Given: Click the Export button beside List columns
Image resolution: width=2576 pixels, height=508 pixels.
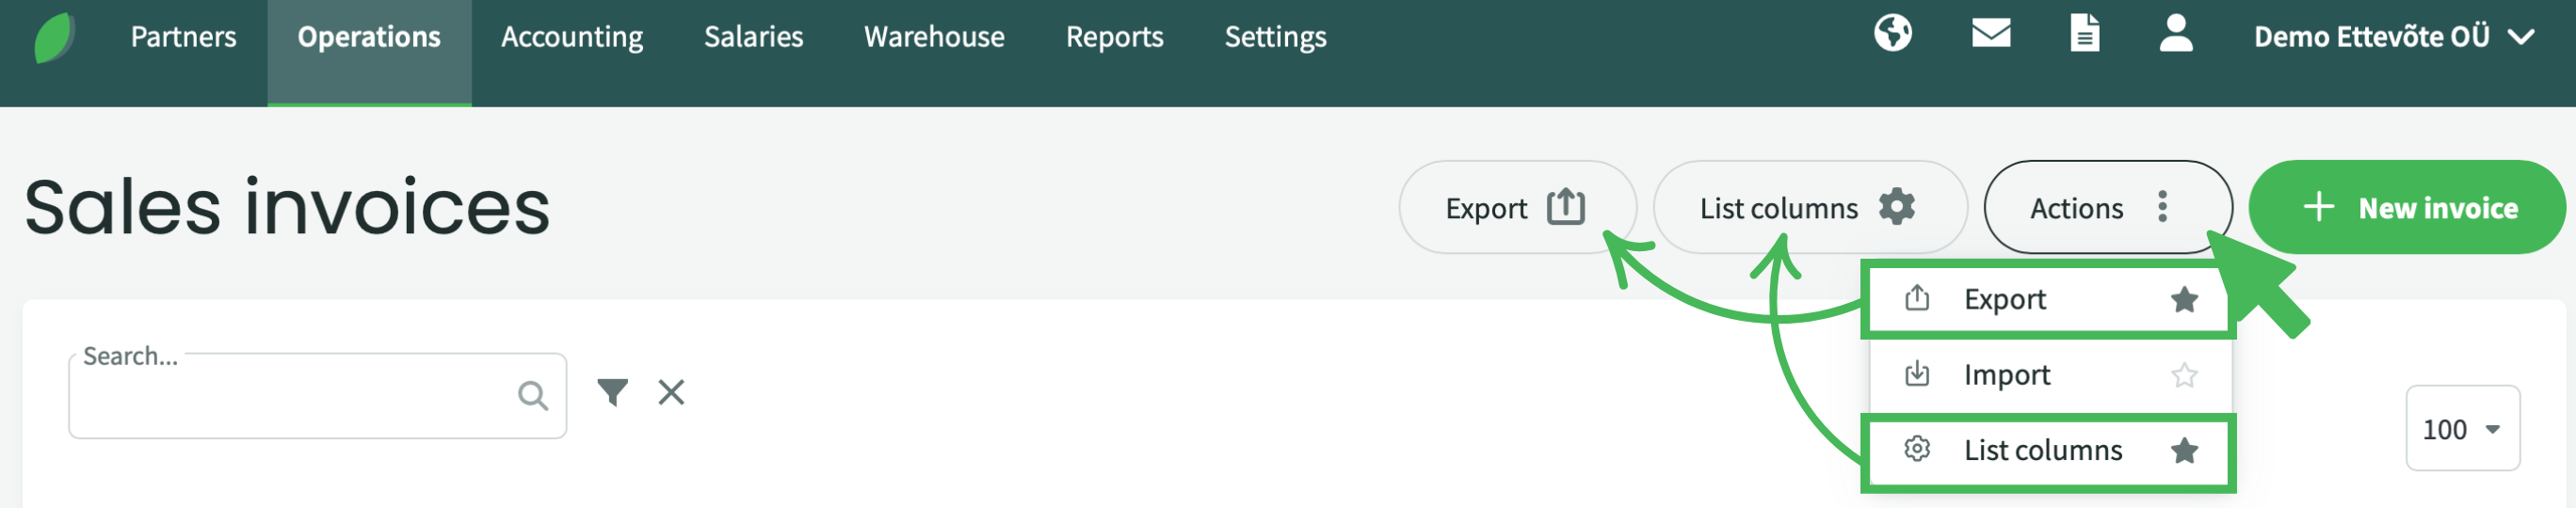Looking at the screenshot, I should (1516, 208).
